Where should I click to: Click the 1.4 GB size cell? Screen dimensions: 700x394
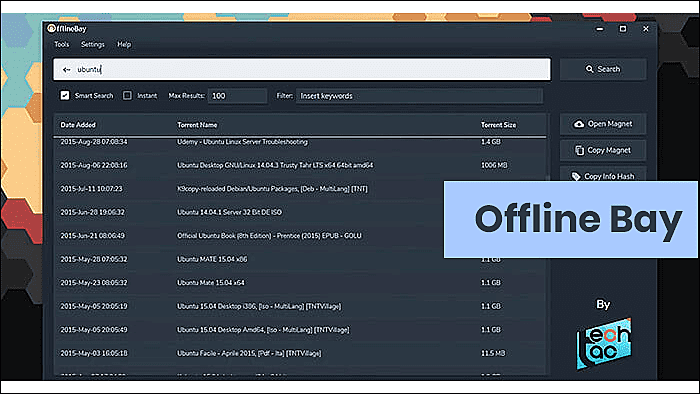point(491,142)
